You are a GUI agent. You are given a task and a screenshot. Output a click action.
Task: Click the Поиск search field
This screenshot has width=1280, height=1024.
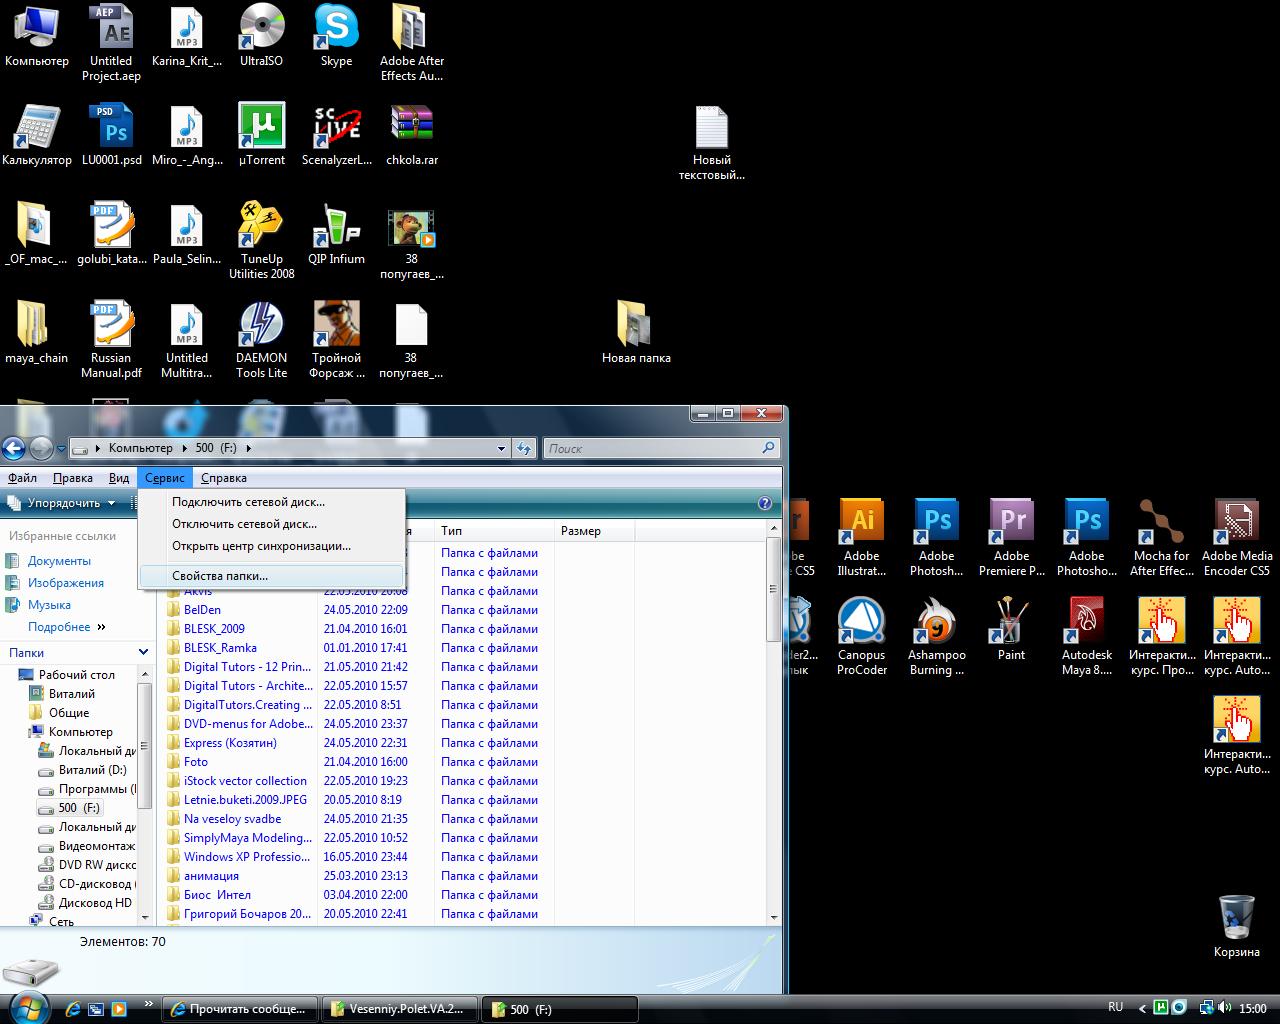tap(661, 449)
